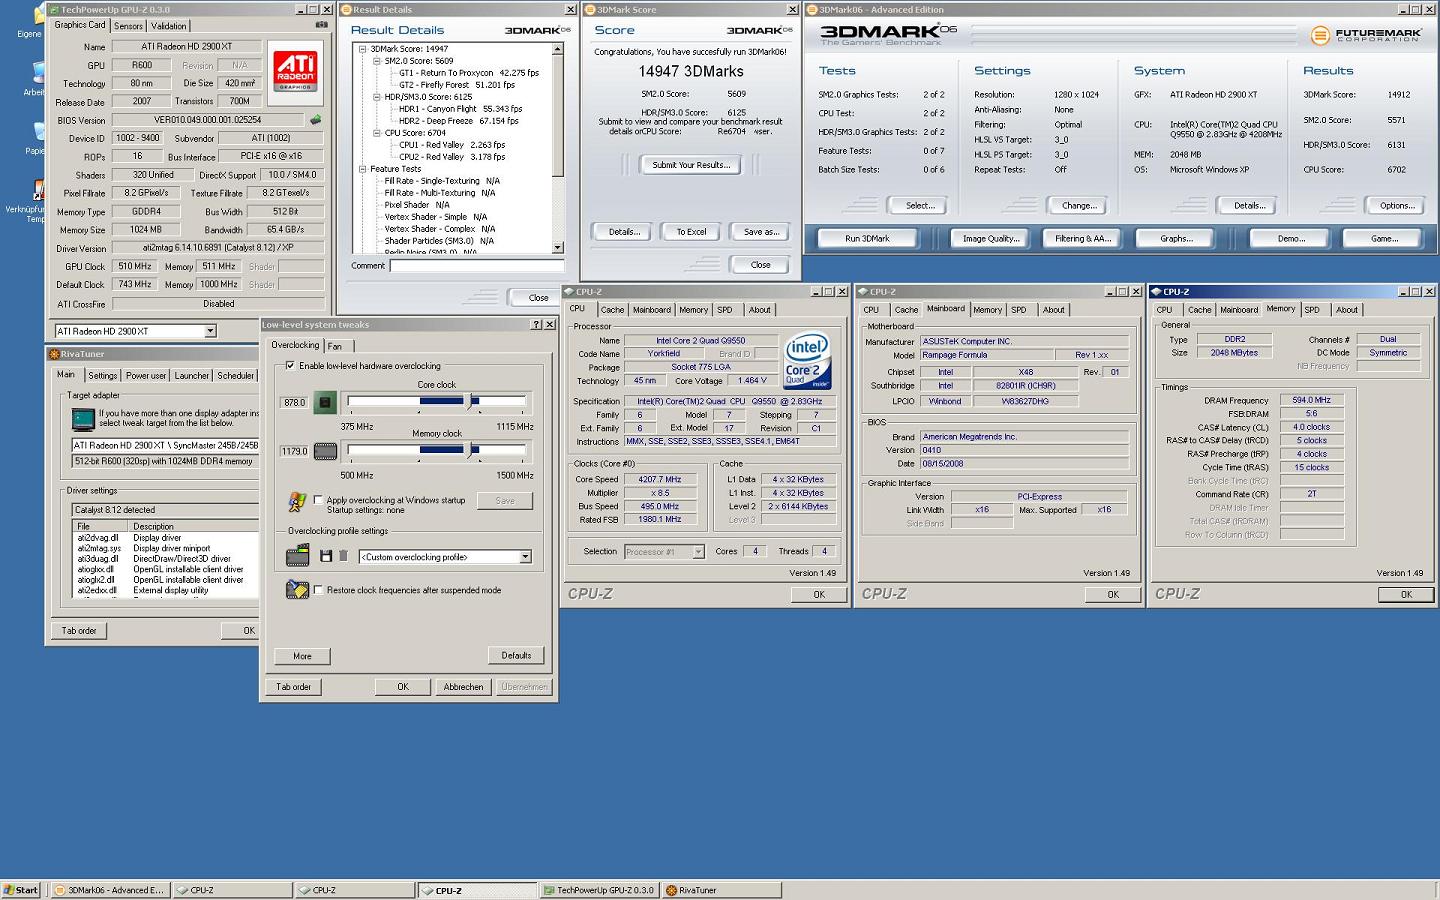
Task: Enable restore clock frequencies after suspended mode
Action: pyautogui.click(x=319, y=590)
